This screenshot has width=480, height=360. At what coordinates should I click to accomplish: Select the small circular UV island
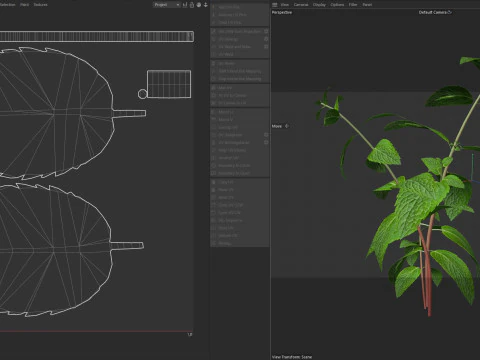click(142, 94)
